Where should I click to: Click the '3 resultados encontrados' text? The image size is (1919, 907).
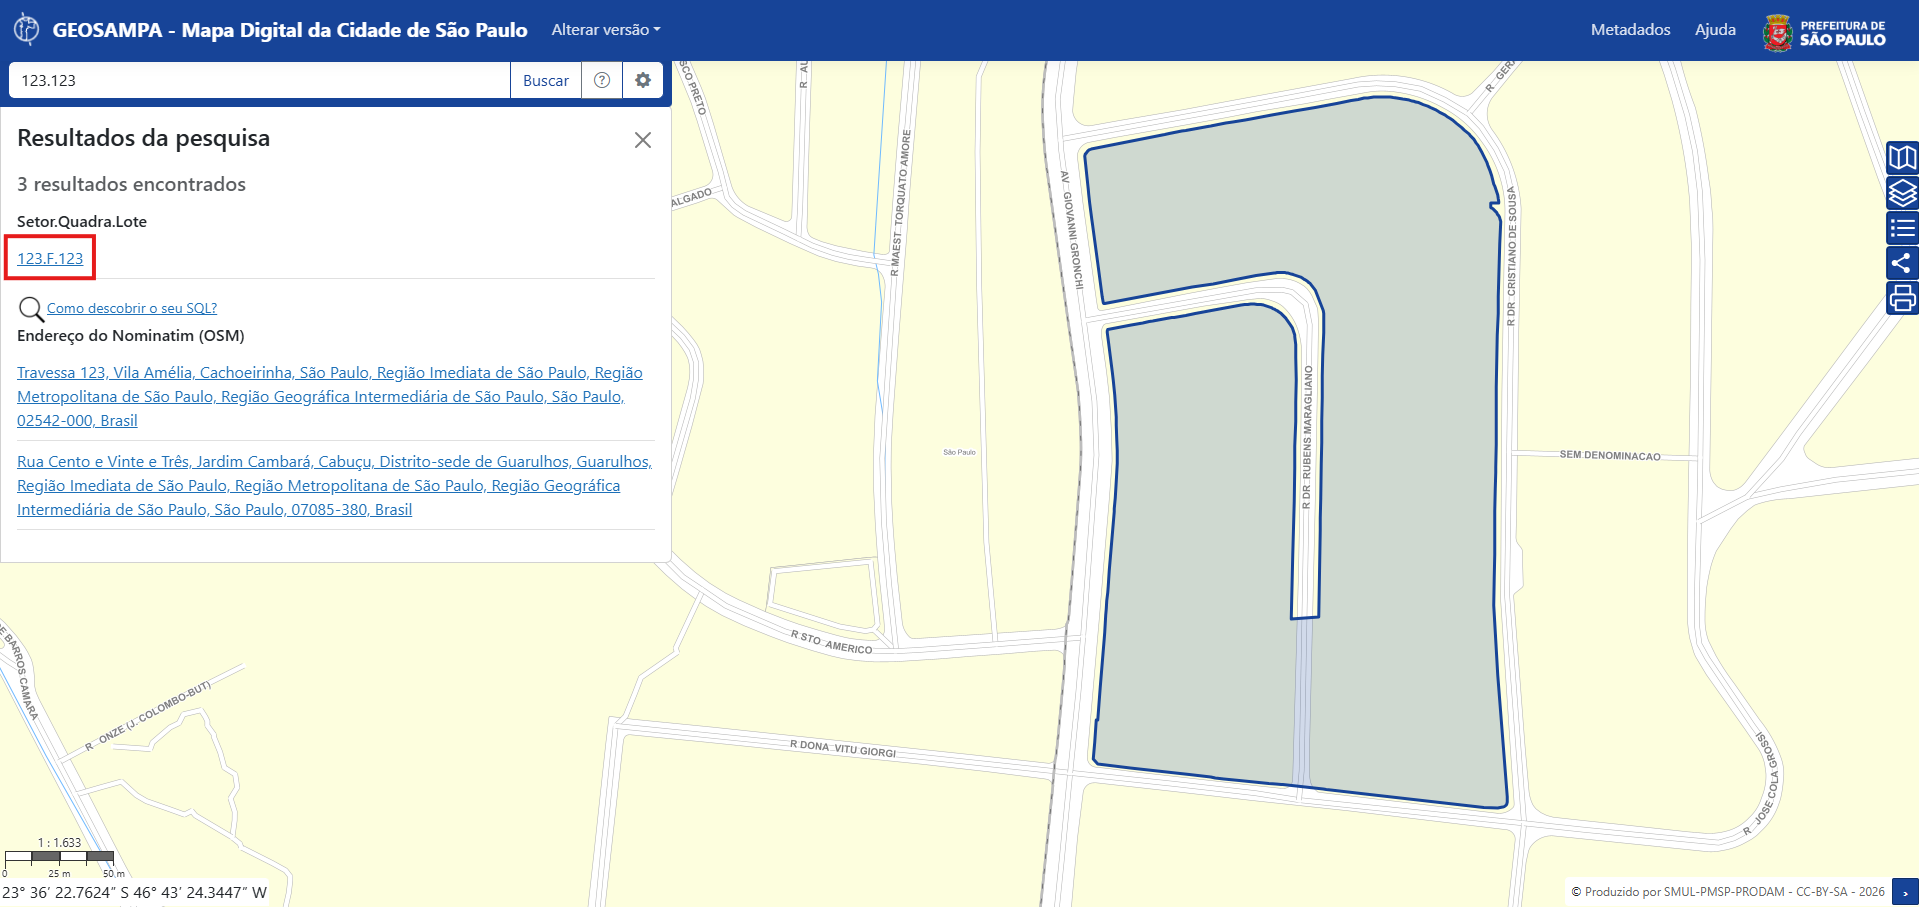point(131,184)
